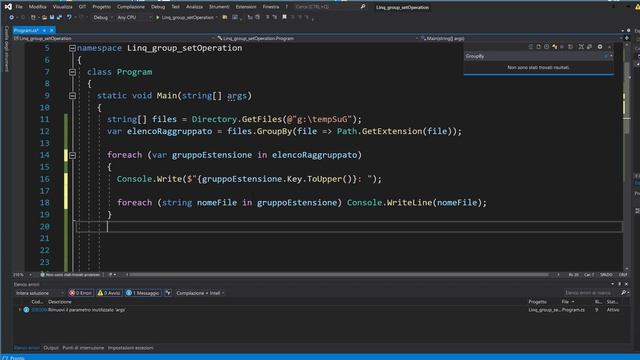The width and height of the screenshot is (640, 360).
Task: Click the Linq_group_setOperation start button label
Action: (187, 17)
